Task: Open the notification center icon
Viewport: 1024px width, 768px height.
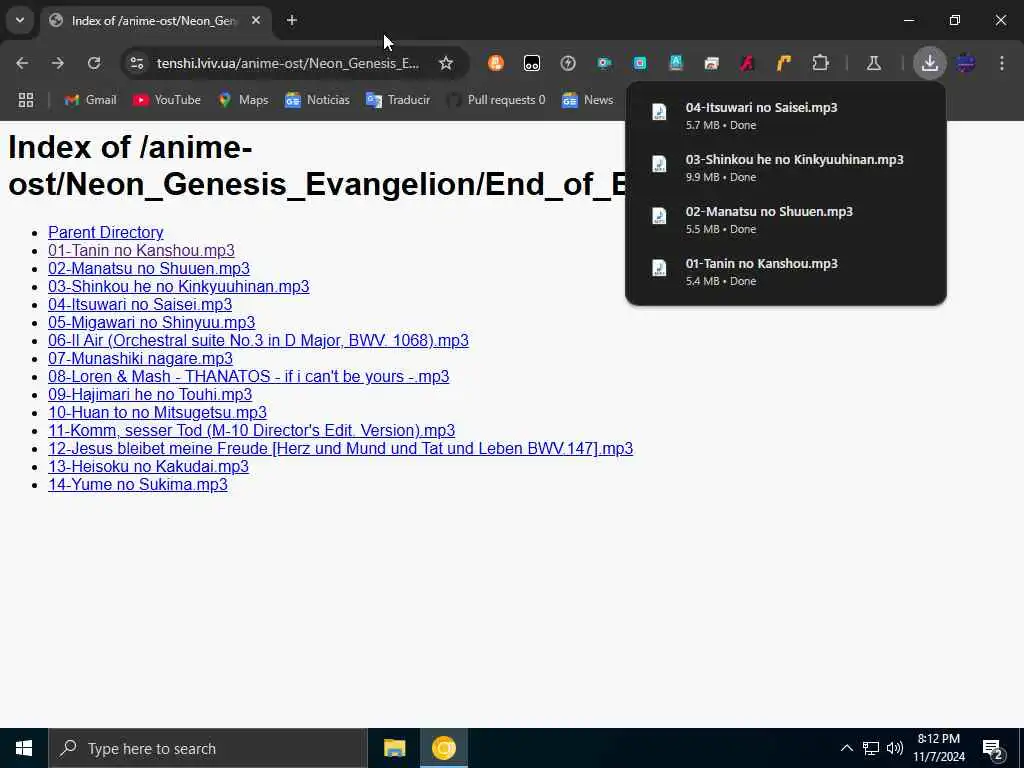Action: point(993,749)
